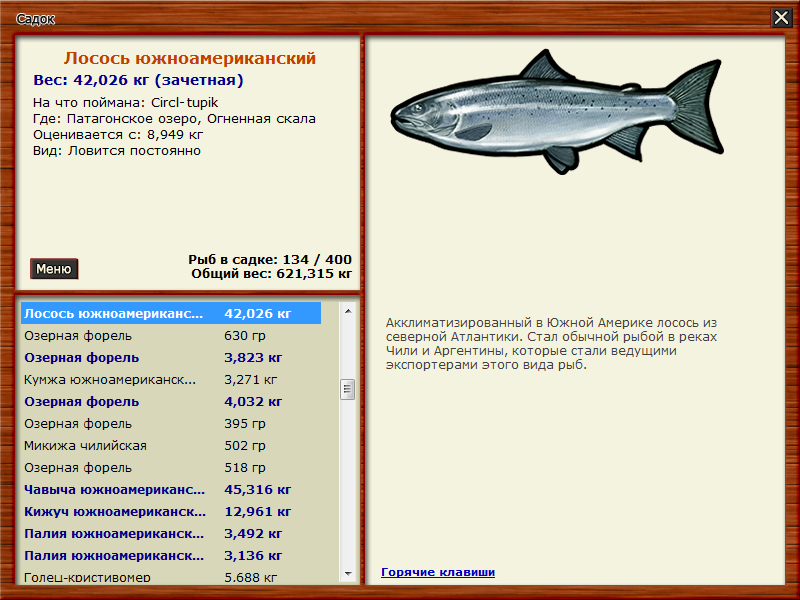800x600 pixels.
Task: Select the Озерная форель 518 гр row
Action: 171,467
